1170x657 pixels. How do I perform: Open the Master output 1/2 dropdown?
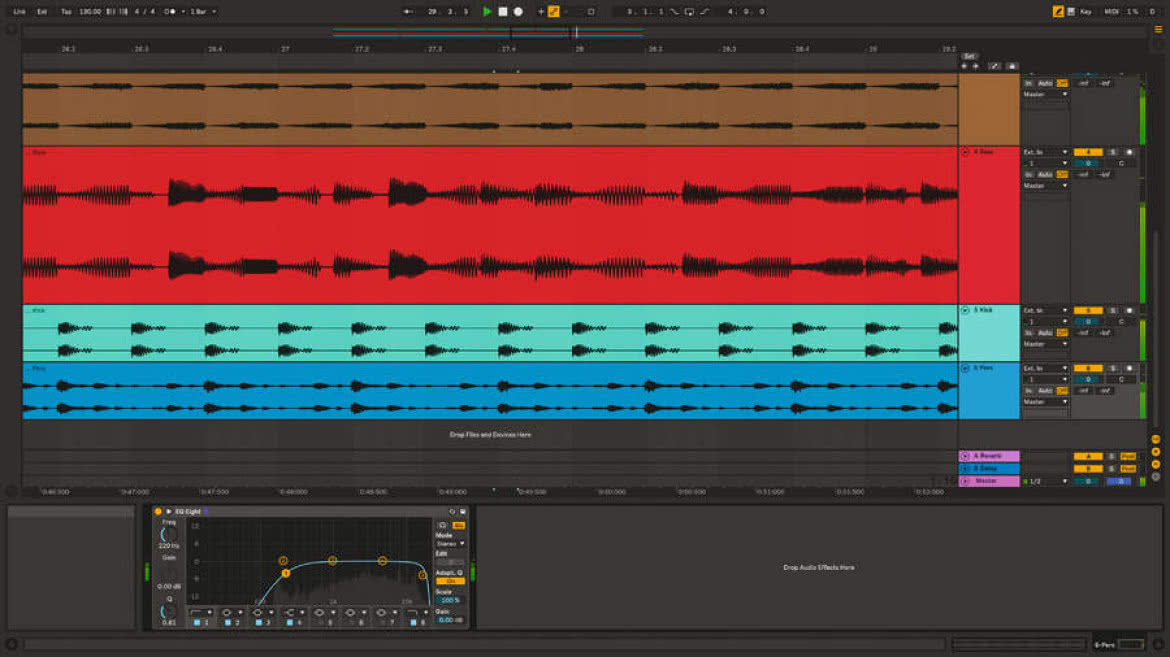click(1045, 482)
